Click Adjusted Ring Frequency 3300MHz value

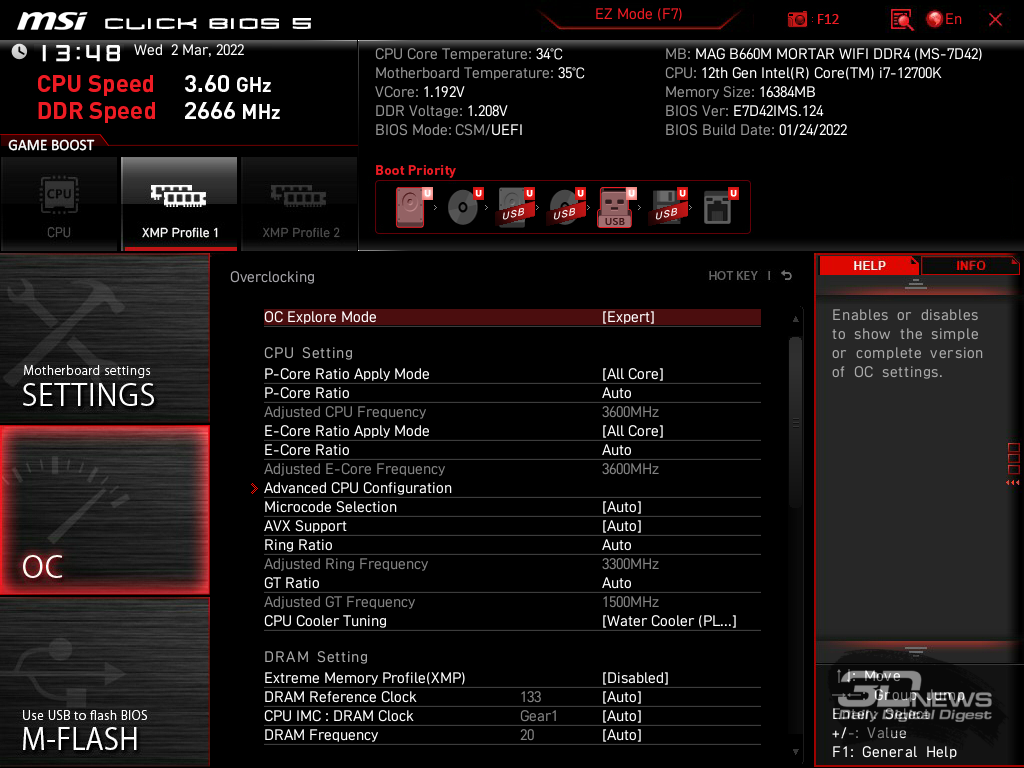click(x=630, y=564)
